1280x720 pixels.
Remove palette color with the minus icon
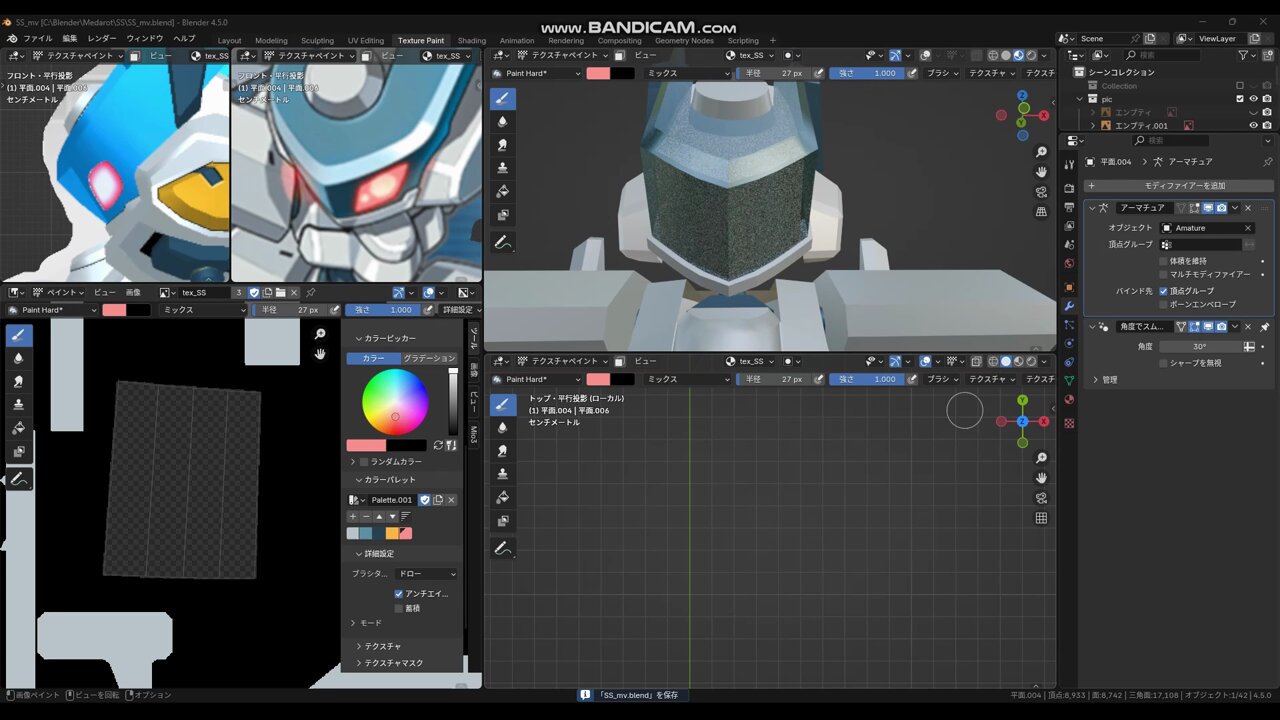coord(365,516)
